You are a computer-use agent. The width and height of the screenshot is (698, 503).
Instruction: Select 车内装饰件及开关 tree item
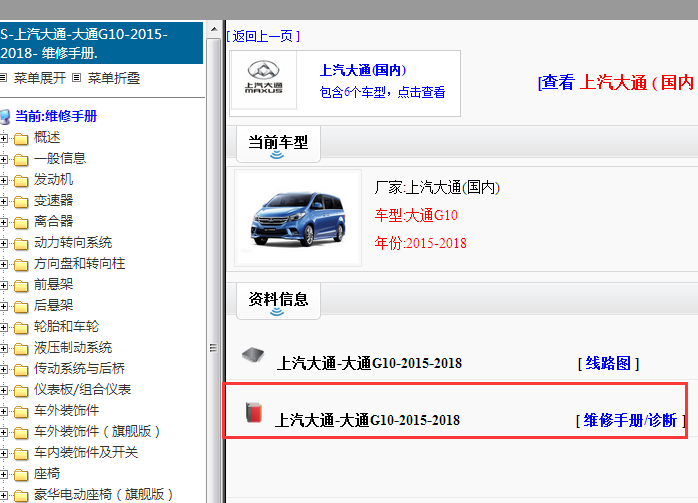point(86,452)
